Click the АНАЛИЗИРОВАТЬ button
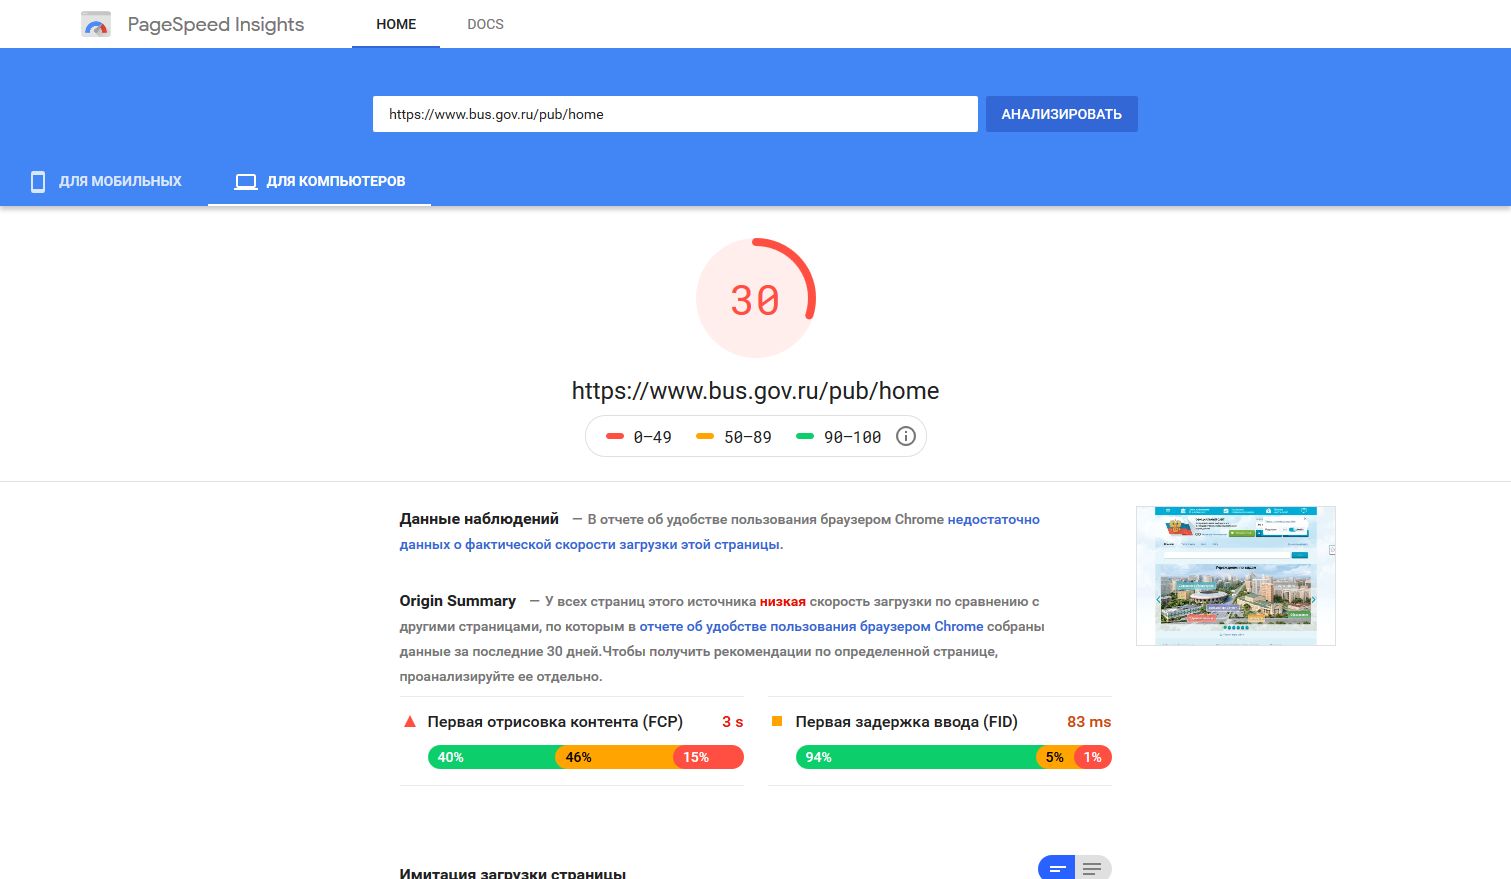The image size is (1511, 879). tap(1062, 114)
